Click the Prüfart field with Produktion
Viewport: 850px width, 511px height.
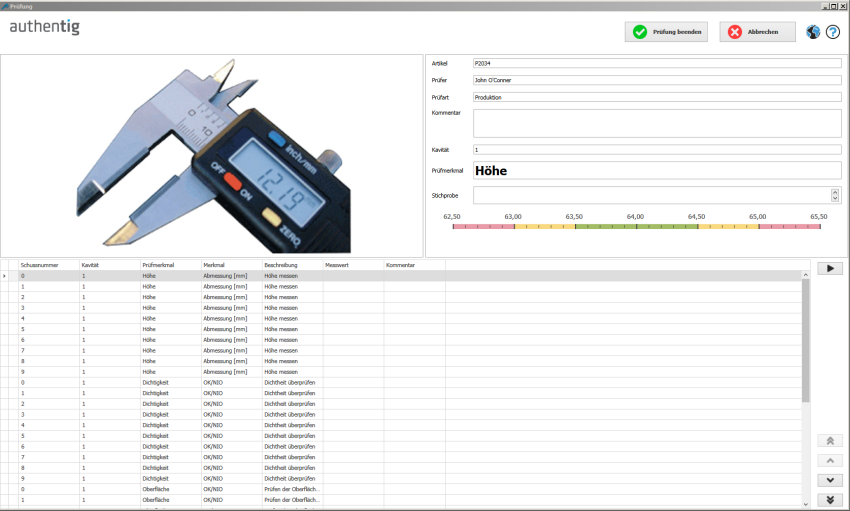point(657,98)
